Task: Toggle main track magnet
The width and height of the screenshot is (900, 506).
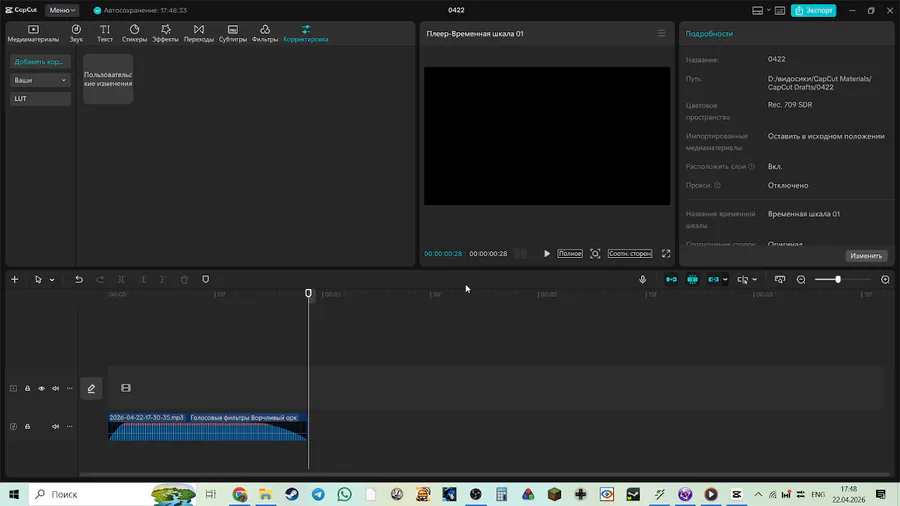Action: (x=671, y=279)
